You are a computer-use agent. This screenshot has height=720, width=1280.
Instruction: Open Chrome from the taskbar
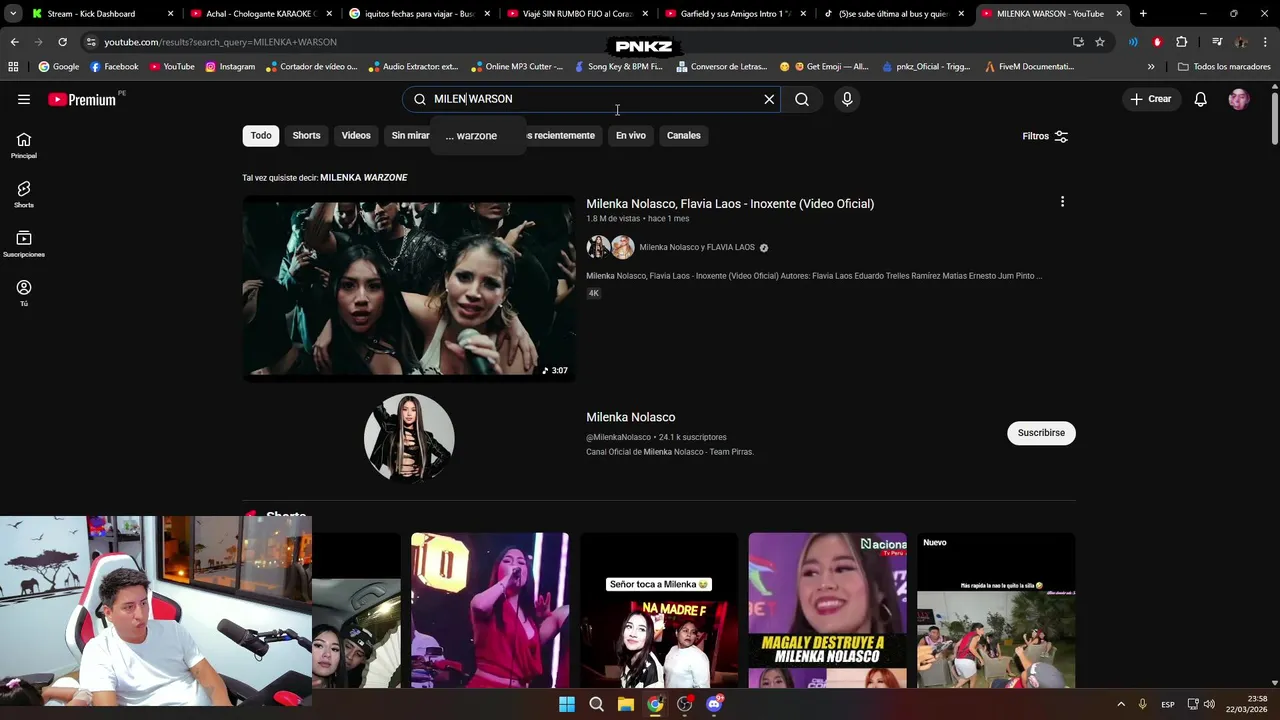click(655, 704)
